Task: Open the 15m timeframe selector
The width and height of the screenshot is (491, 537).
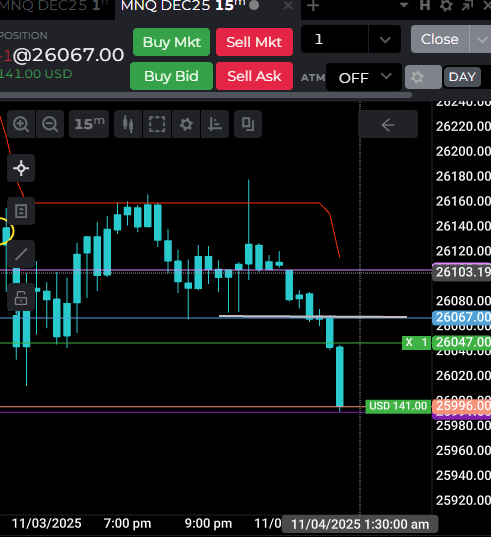Action: click(89, 124)
